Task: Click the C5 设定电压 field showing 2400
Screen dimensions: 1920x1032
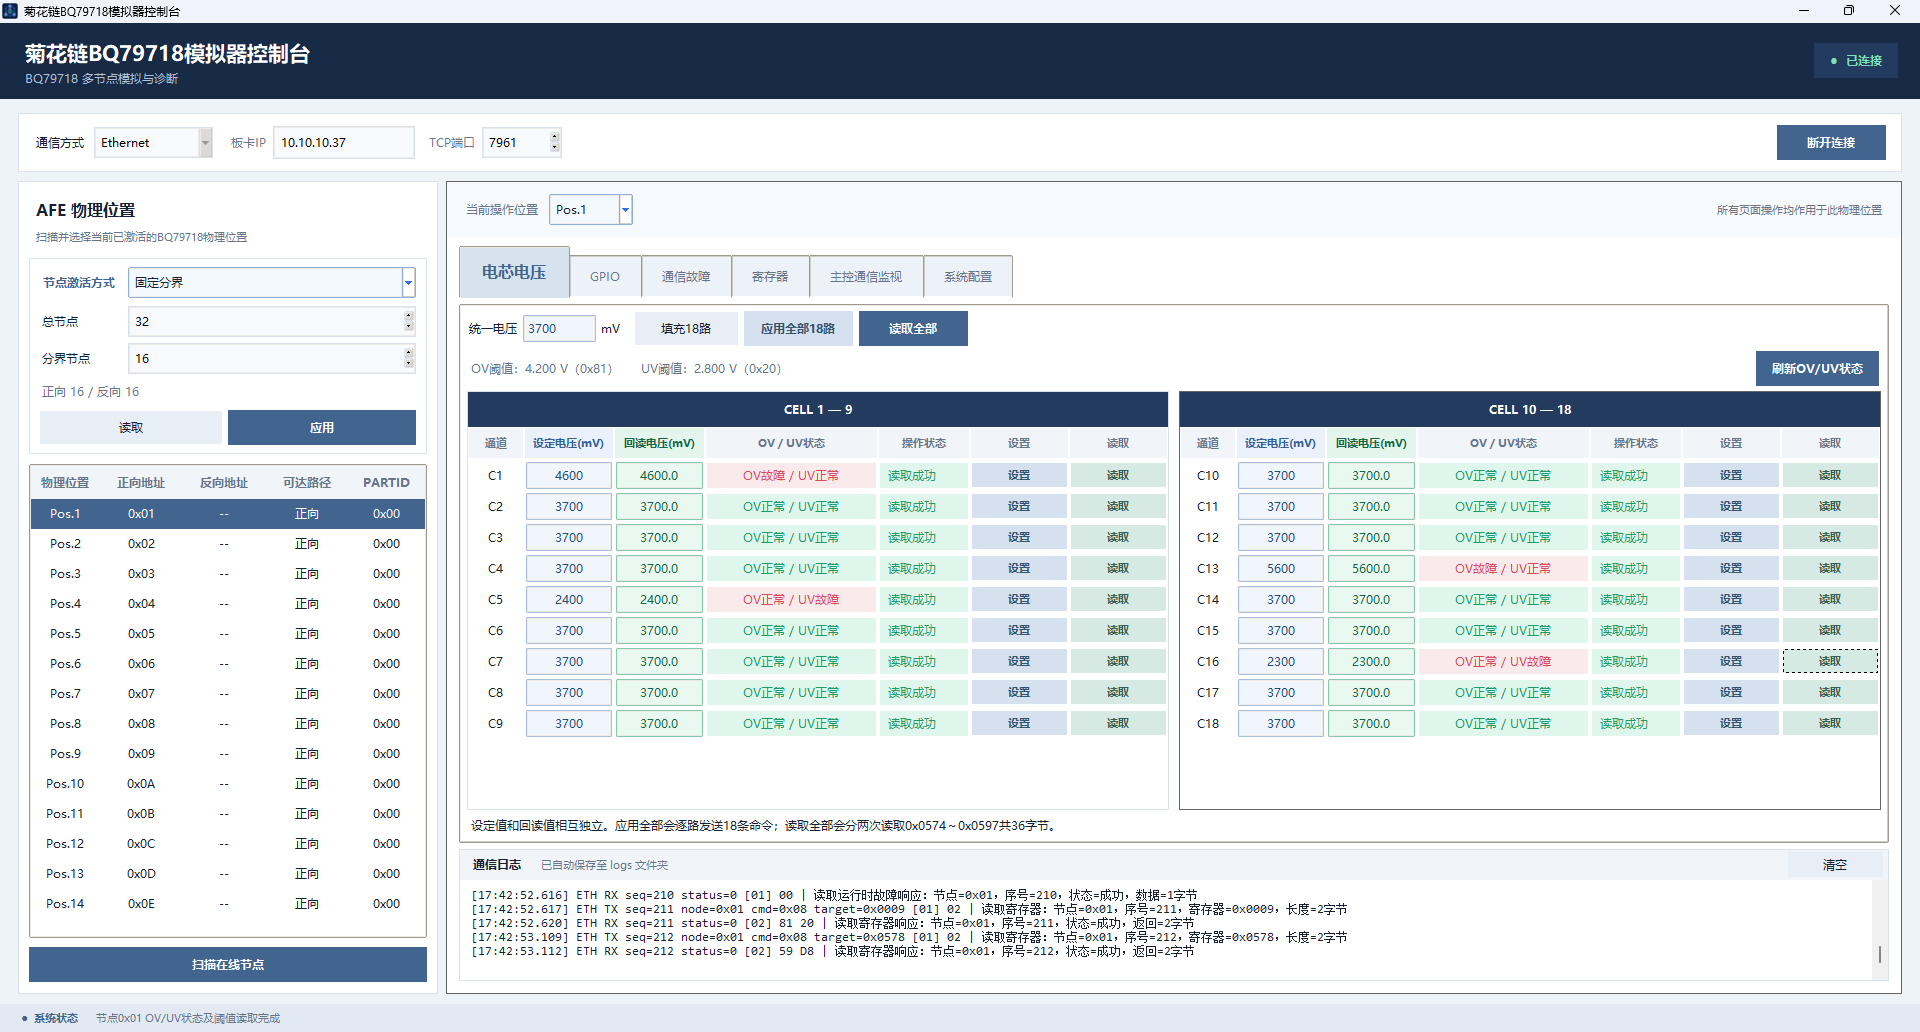Action: pos(569,600)
